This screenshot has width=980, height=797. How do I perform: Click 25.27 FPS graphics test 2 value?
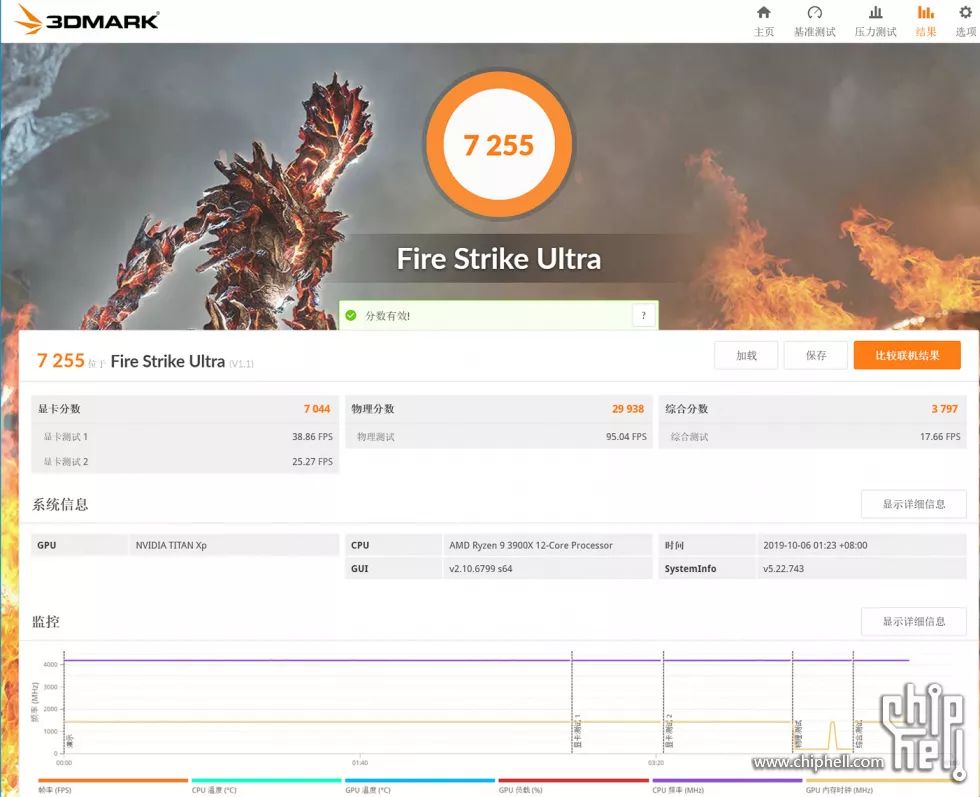point(312,461)
